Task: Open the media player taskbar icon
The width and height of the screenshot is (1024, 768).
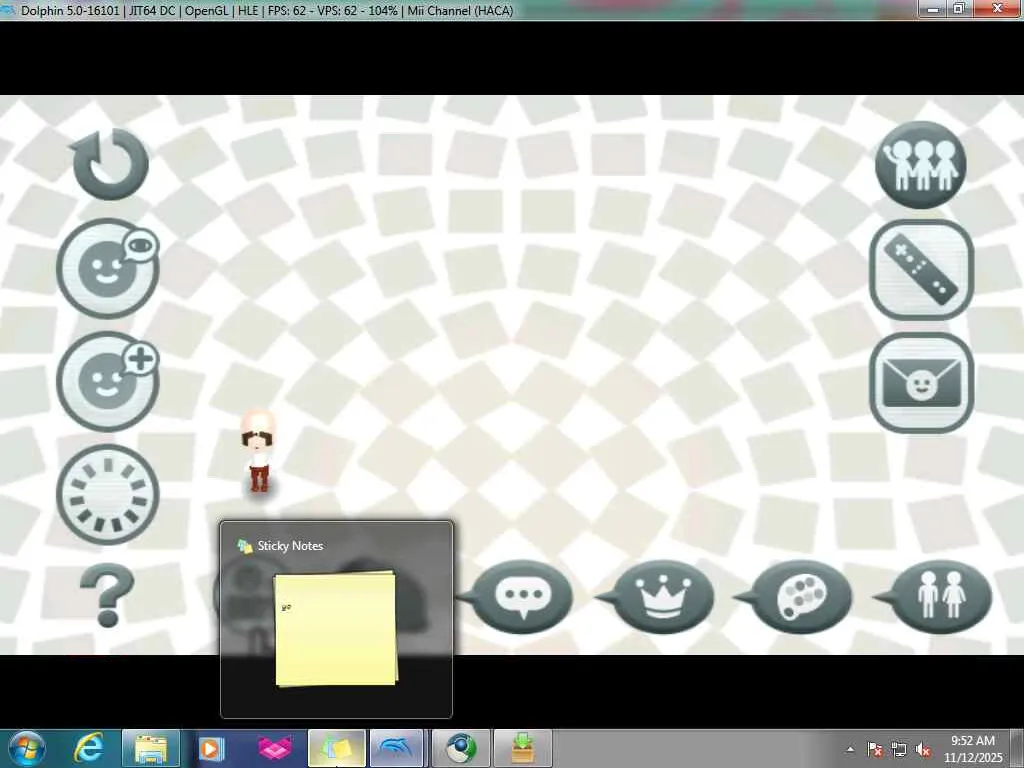Action: 212,748
